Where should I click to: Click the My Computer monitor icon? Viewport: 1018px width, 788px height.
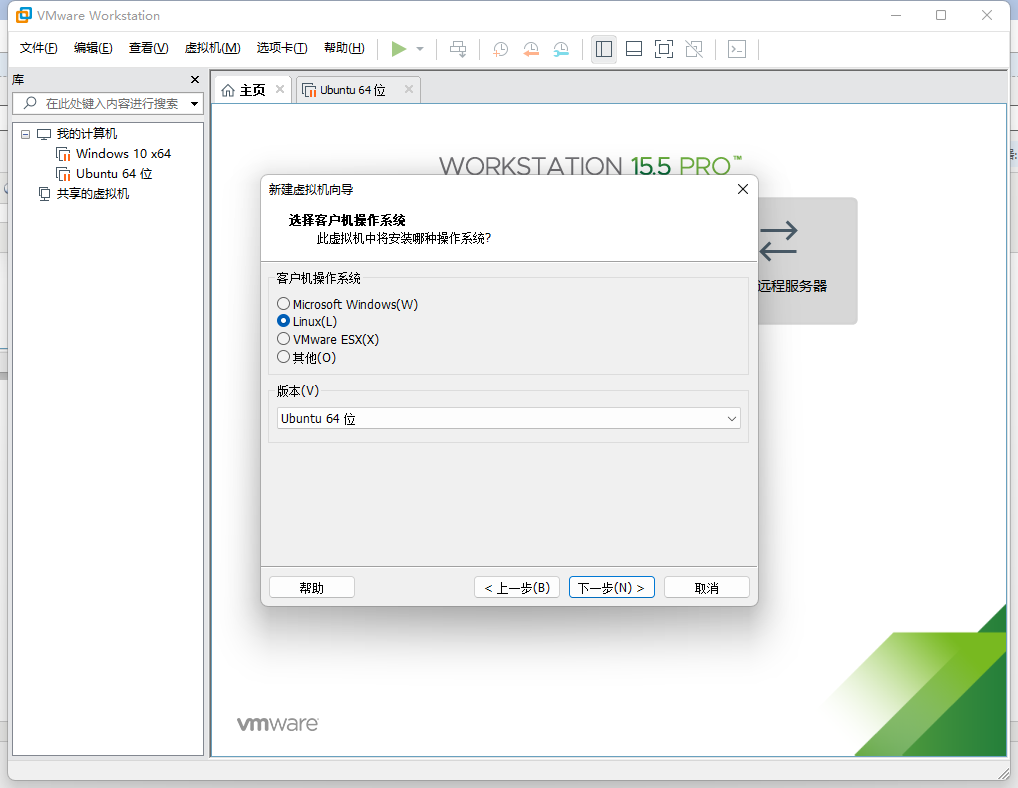click(x=43, y=134)
